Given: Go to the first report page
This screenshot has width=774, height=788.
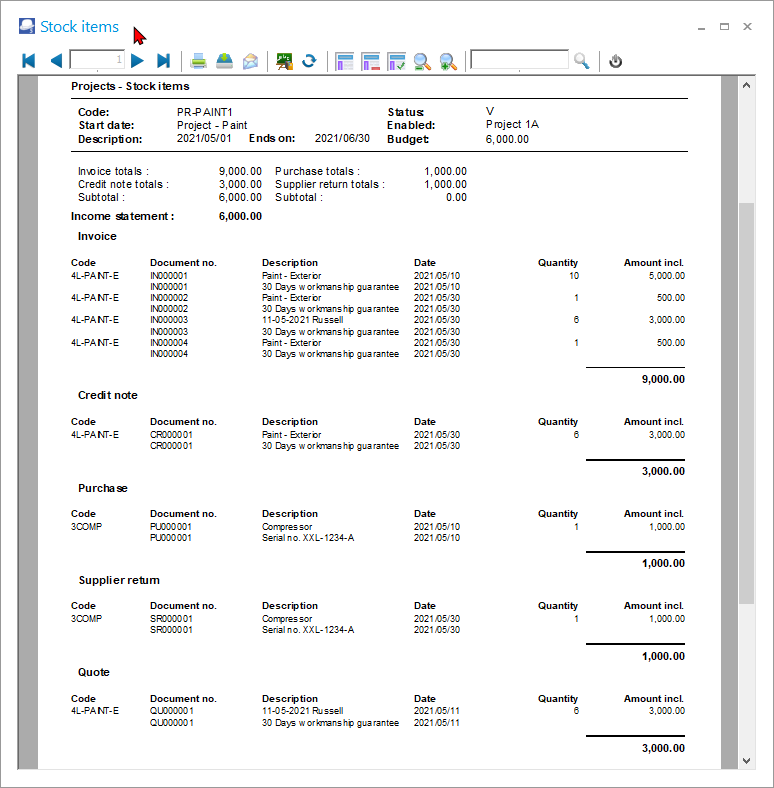Looking at the screenshot, I should click(x=28, y=61).
